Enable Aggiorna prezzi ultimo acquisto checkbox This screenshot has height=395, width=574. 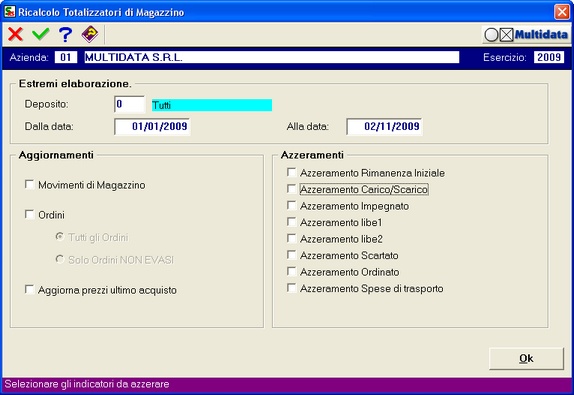(x=29, y=289)
